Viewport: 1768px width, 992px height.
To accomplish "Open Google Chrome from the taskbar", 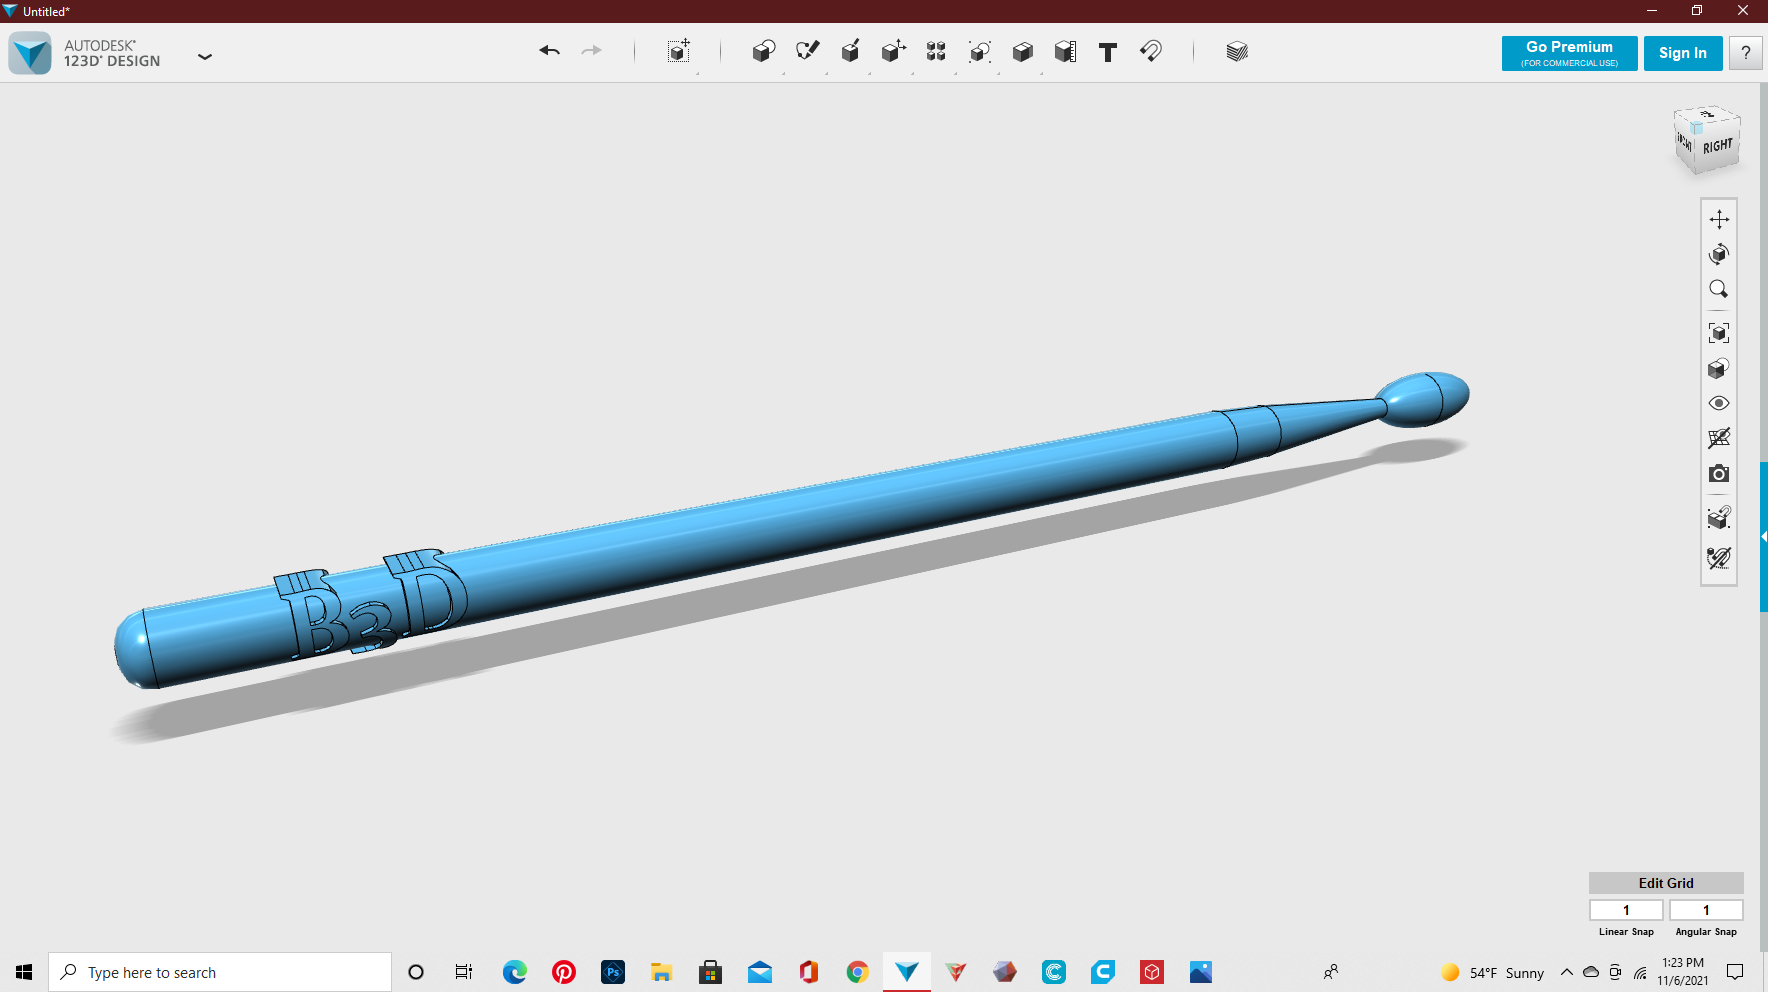I will [858, 972].
